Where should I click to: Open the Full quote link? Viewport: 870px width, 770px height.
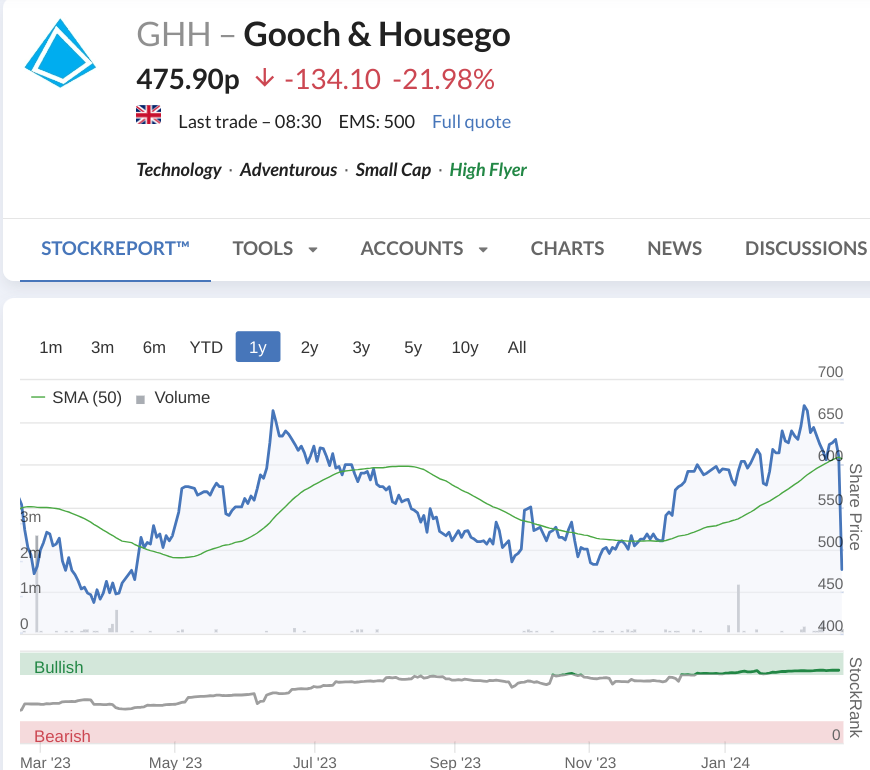[471, 121]
